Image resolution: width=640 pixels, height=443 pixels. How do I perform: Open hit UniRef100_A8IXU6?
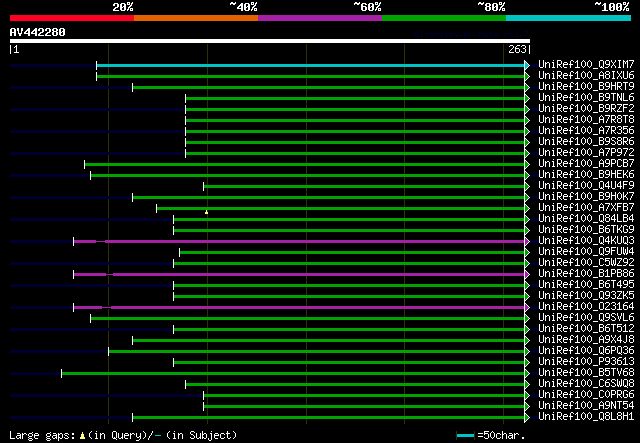click(x=586, y=76)
